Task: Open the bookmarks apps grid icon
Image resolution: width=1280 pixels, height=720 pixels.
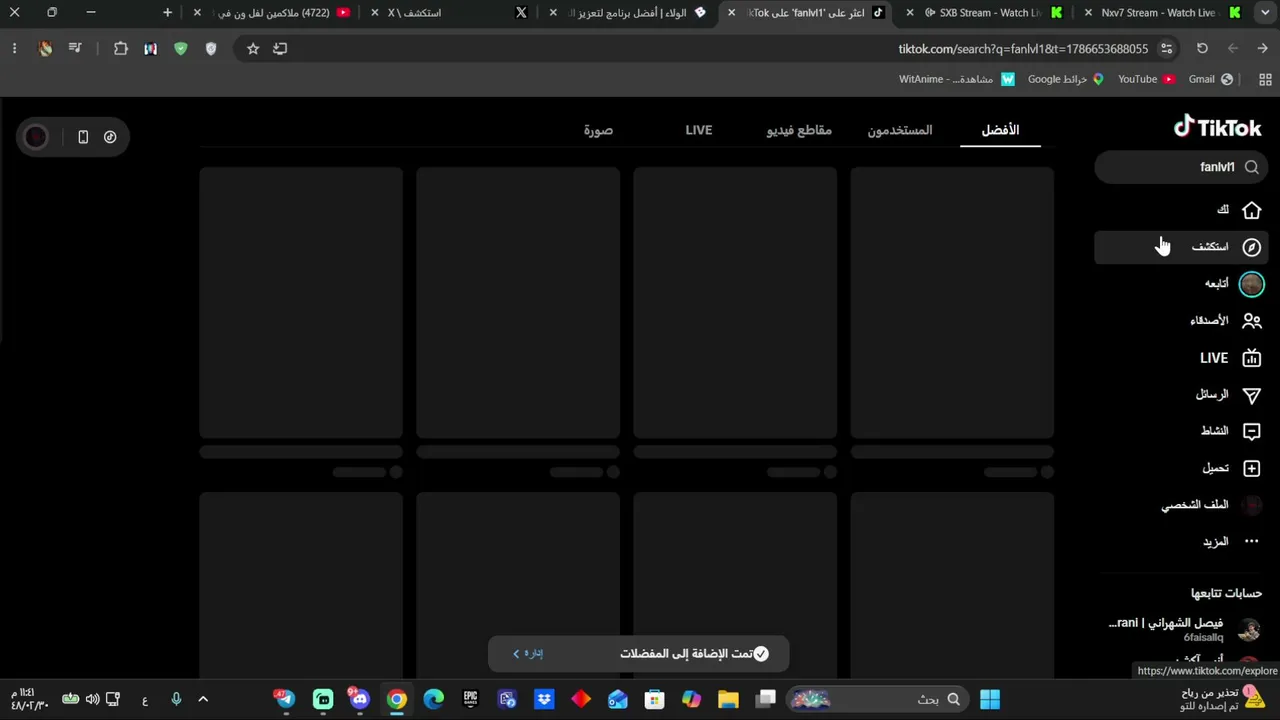Action: point(1265,79)
